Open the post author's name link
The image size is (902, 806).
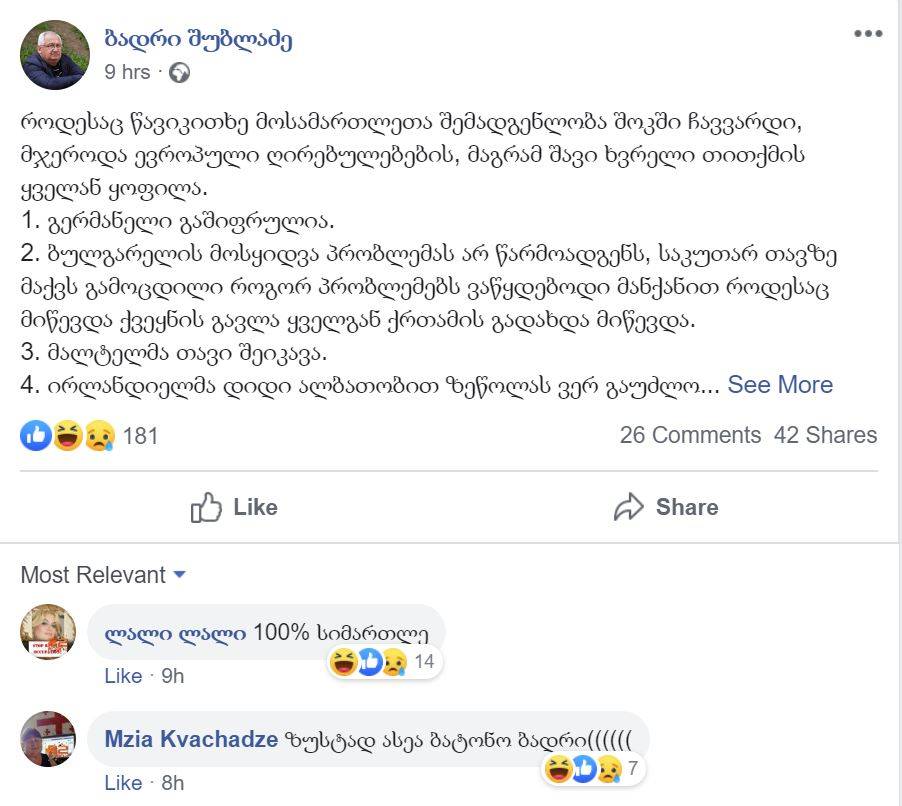pyautogui.click(x=198, y=39)
